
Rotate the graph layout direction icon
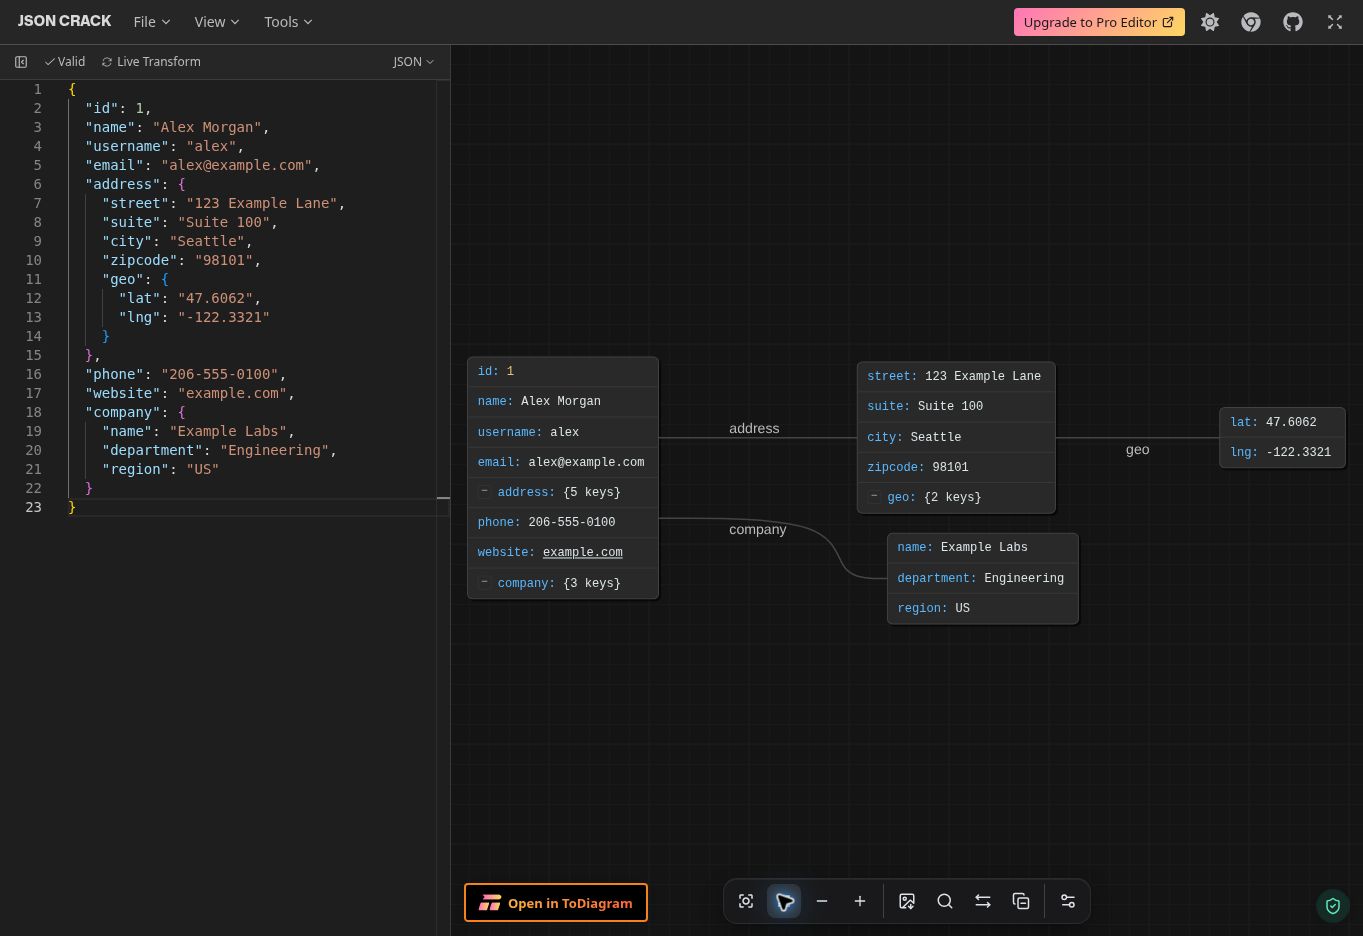983,901
